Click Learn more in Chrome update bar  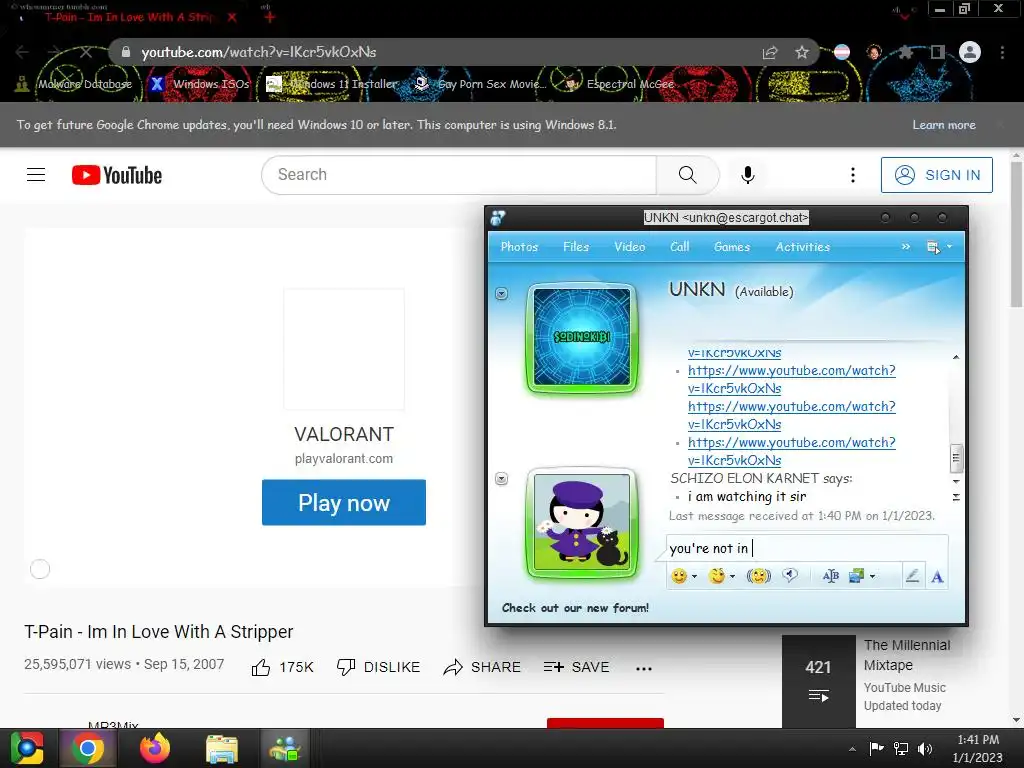click(944, 125)
